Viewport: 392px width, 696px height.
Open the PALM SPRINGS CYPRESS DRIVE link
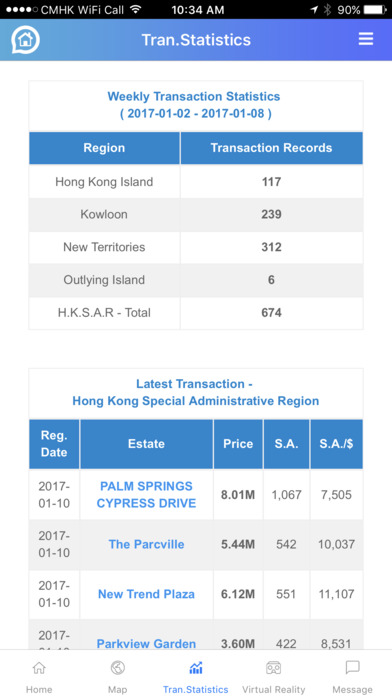(147, 494)
